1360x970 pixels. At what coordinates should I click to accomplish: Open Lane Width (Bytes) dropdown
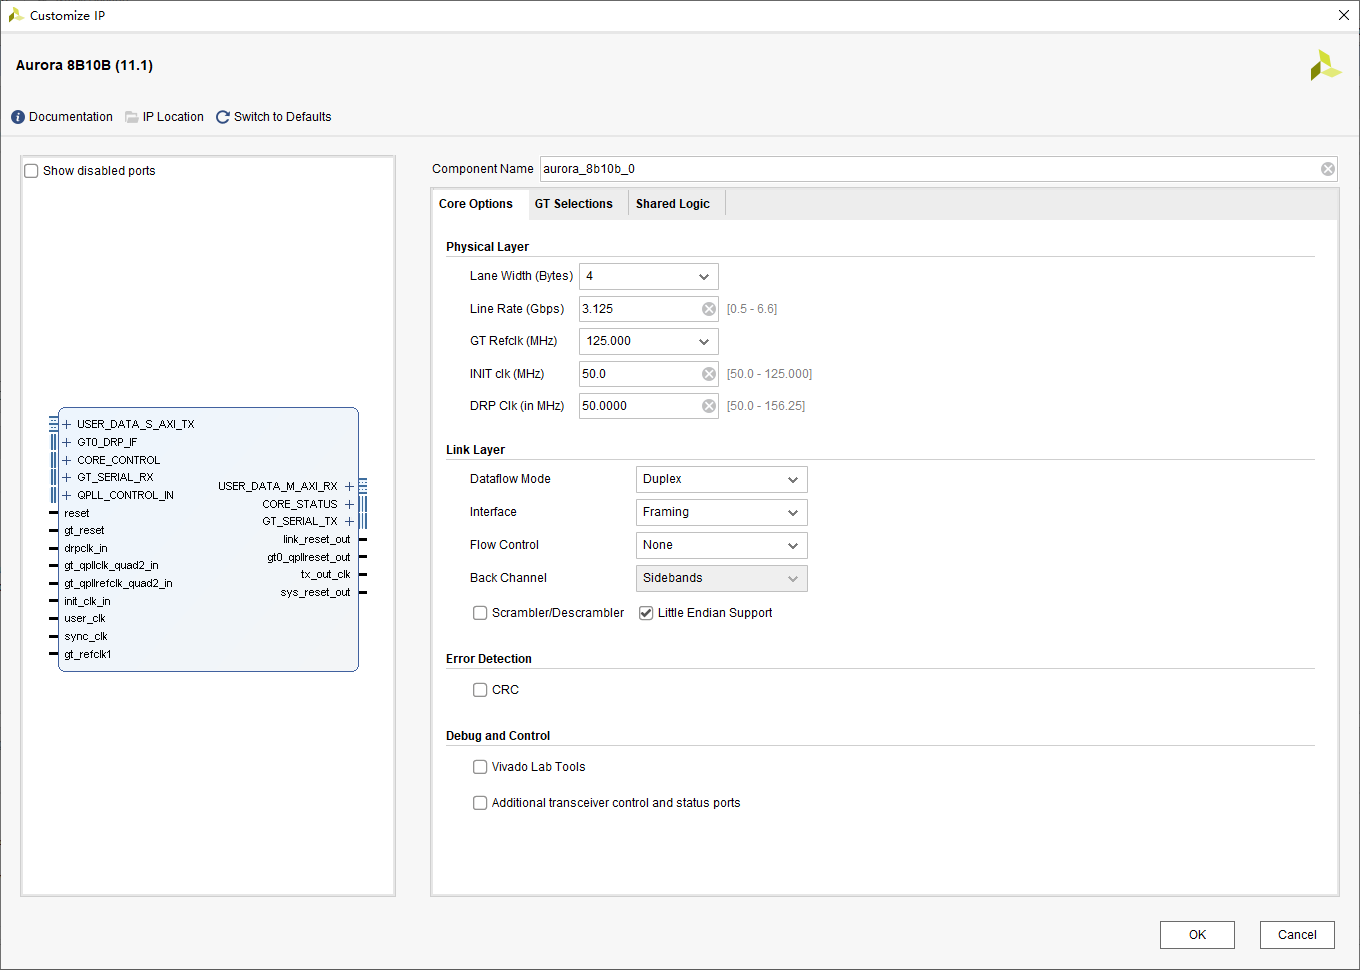[x=648, y=276]
